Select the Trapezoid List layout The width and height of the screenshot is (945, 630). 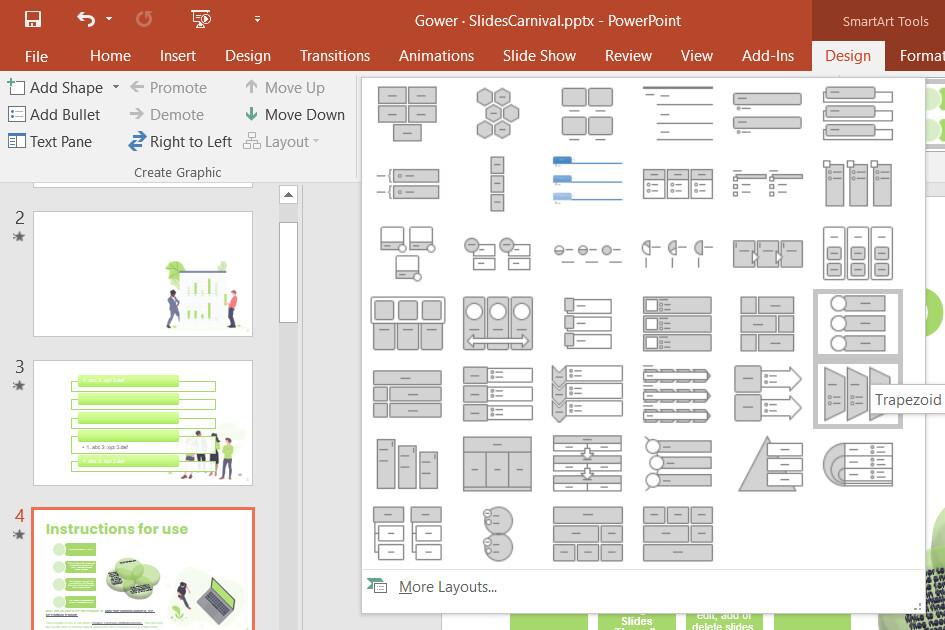(857, 393)
